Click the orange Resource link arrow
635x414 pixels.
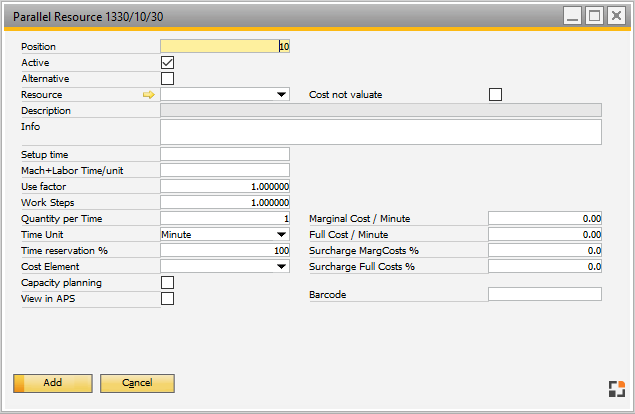[150, 95]
